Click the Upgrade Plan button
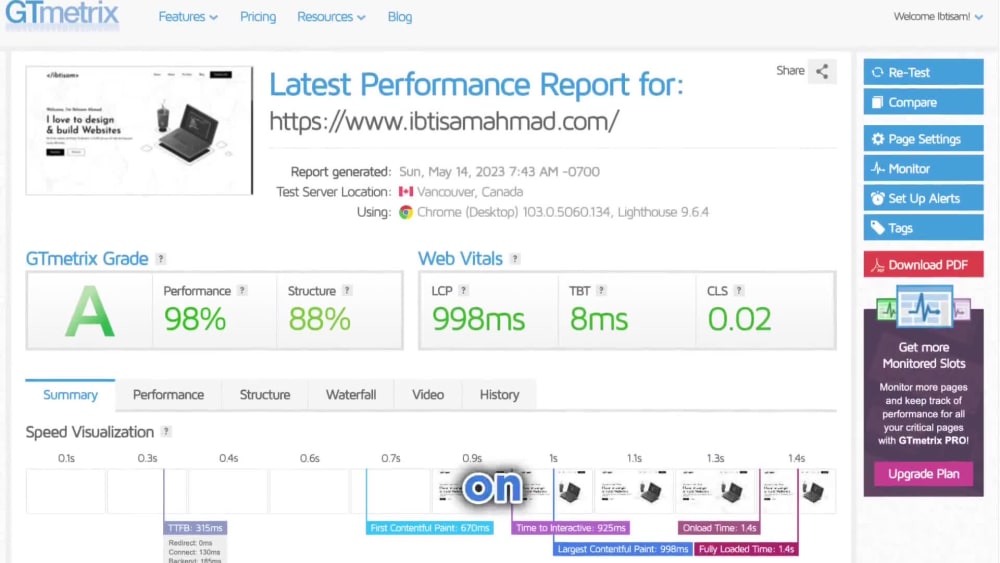Viewport: 1000px width, 563px height. (923, 474)
